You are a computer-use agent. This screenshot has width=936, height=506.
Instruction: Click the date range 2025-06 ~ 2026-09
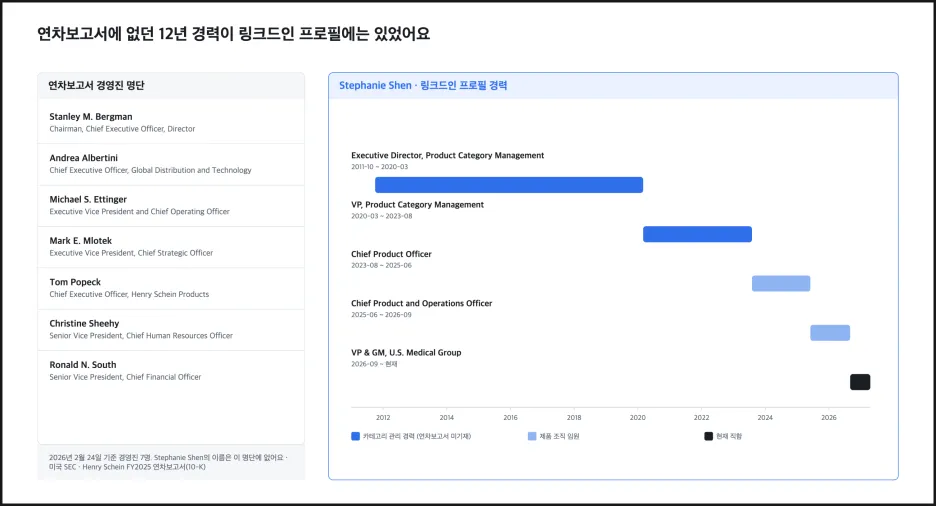click(381, 315)
